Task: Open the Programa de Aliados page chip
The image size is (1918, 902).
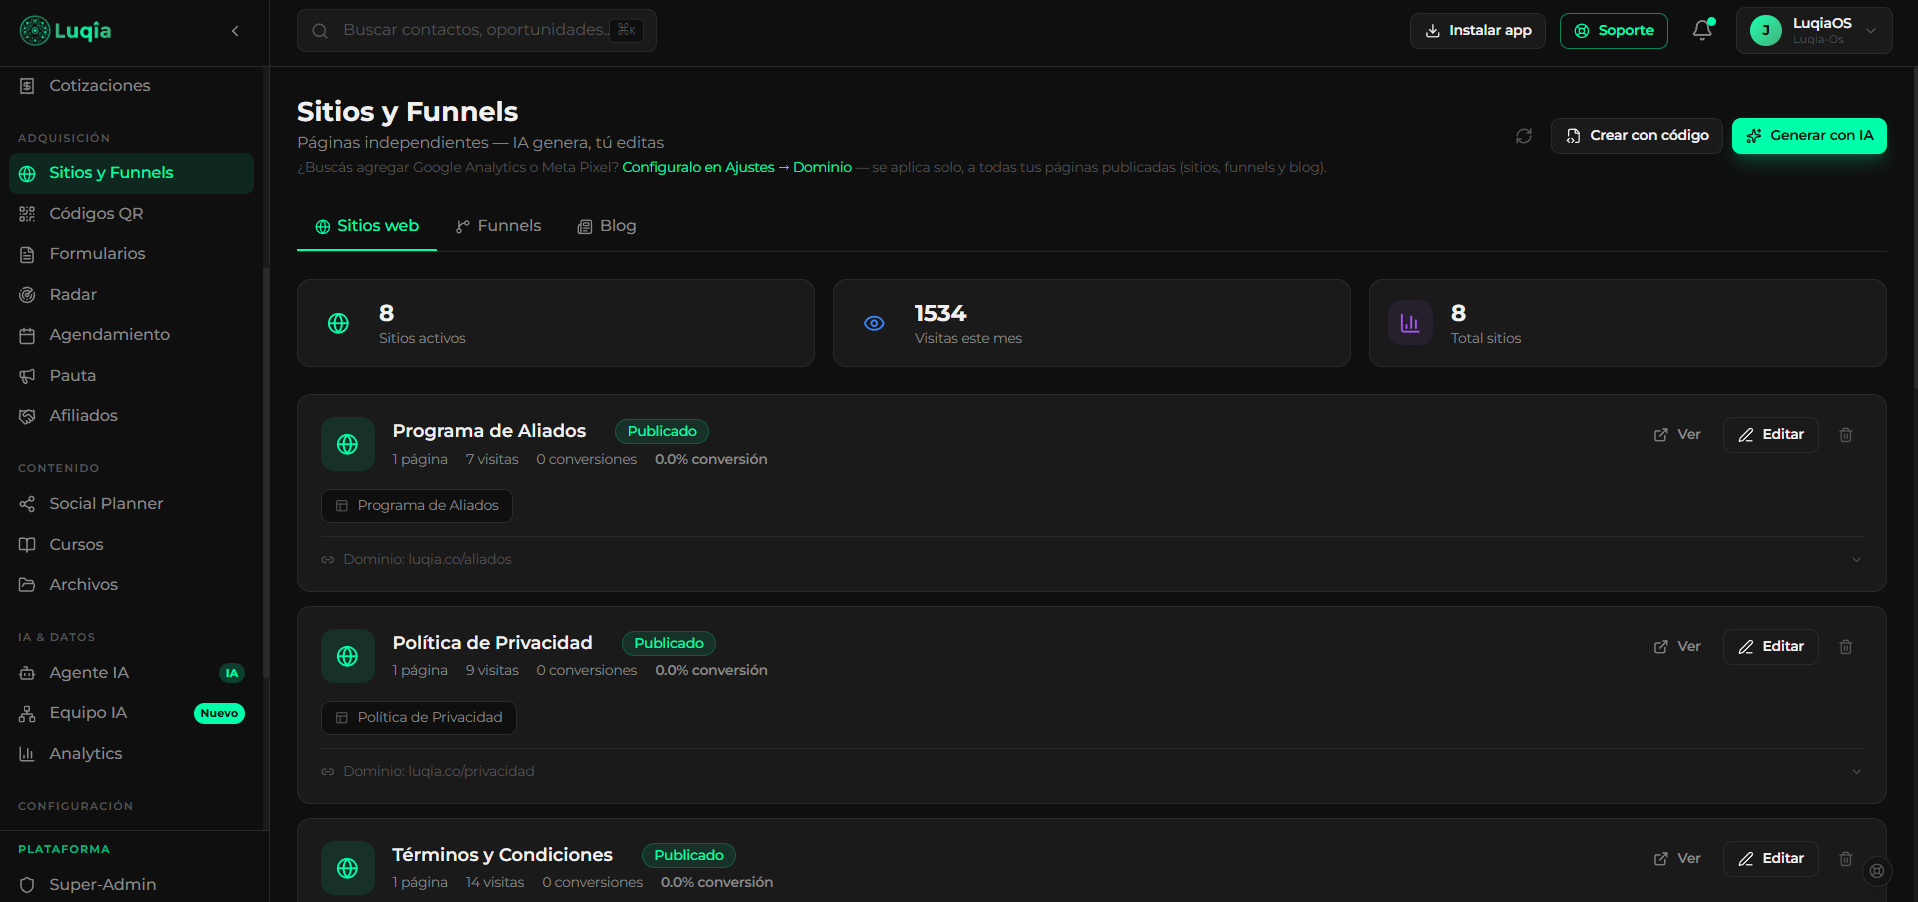Action: (417, 506)
